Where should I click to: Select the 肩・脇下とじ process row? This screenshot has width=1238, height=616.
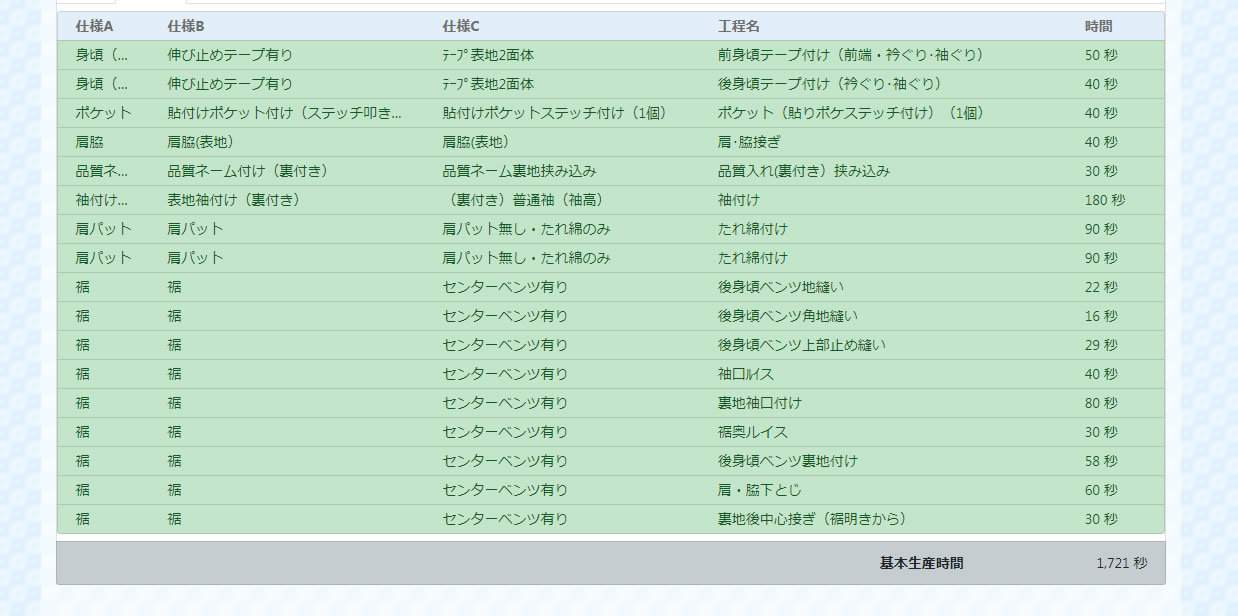(759, 490)
